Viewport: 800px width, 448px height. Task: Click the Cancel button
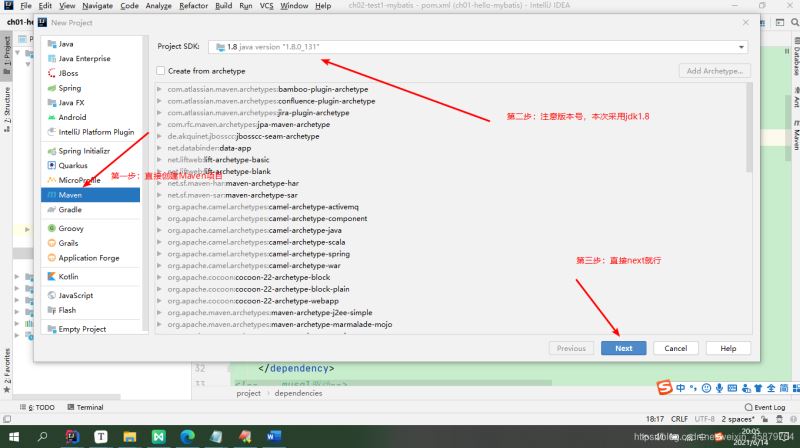[676, 349]
